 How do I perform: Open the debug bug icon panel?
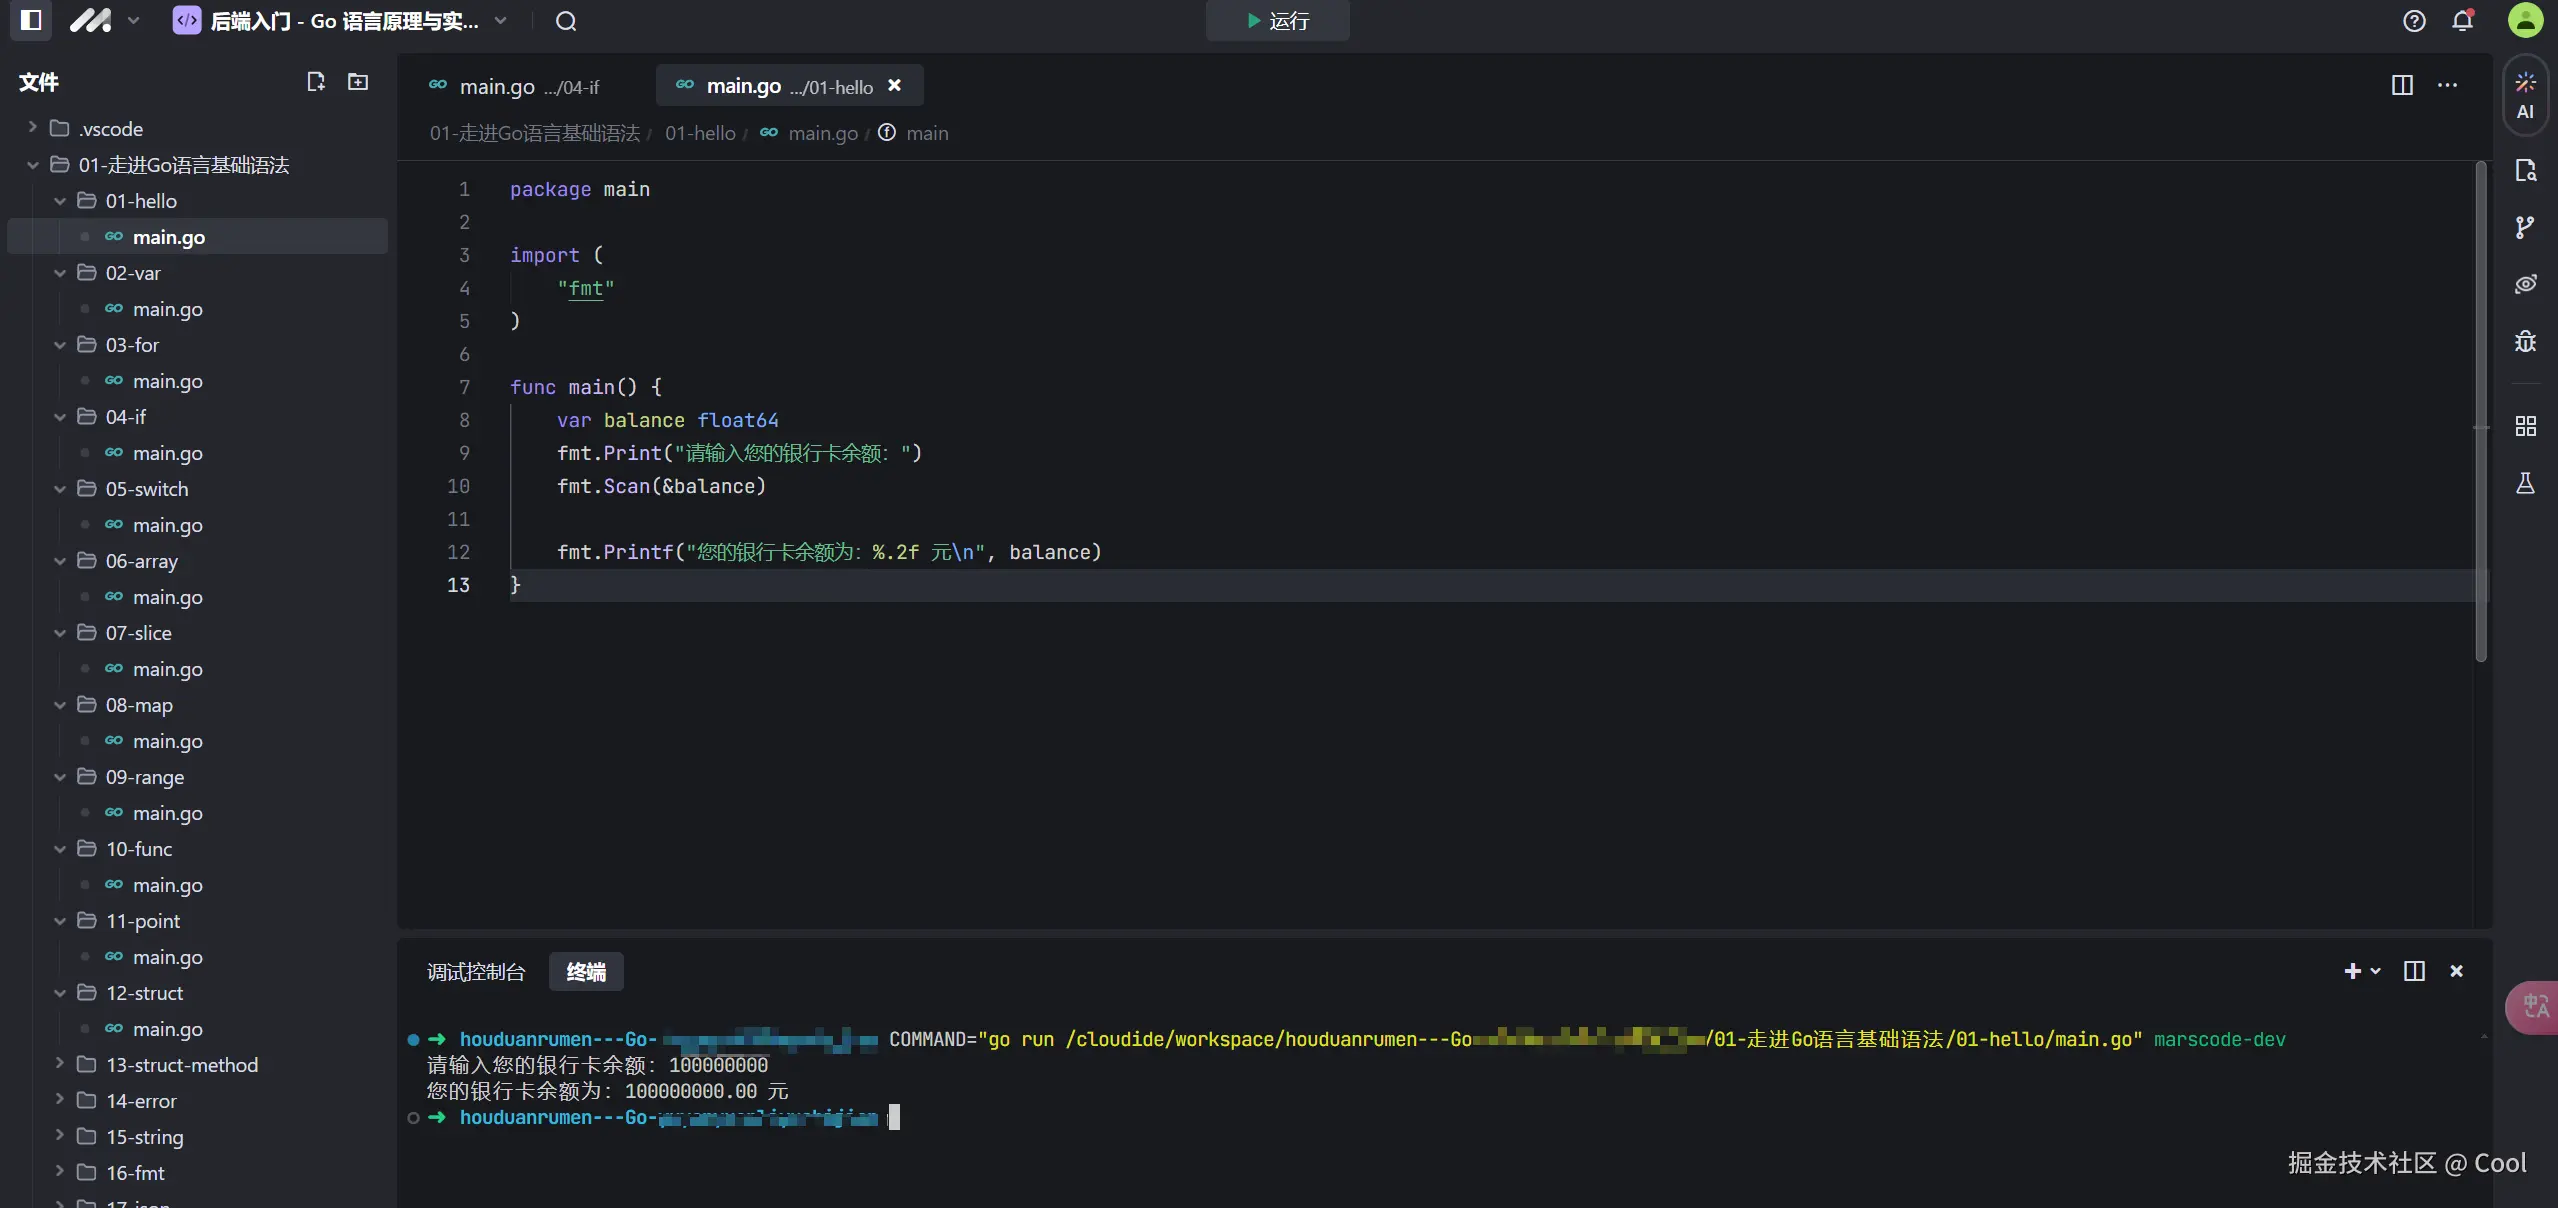click(x=2525, y=342)
